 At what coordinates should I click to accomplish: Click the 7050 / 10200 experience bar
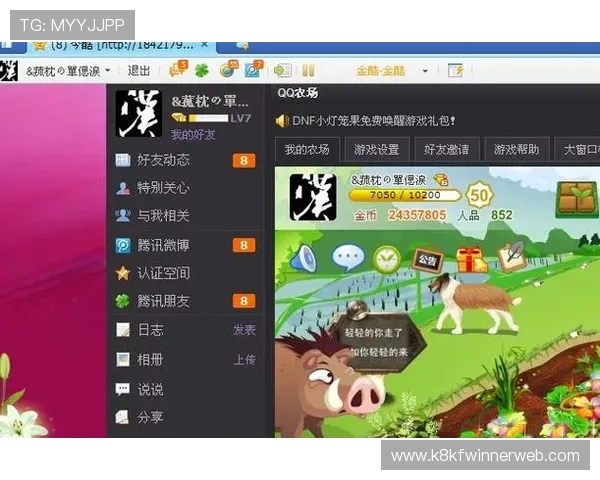(x=405, y=195)
